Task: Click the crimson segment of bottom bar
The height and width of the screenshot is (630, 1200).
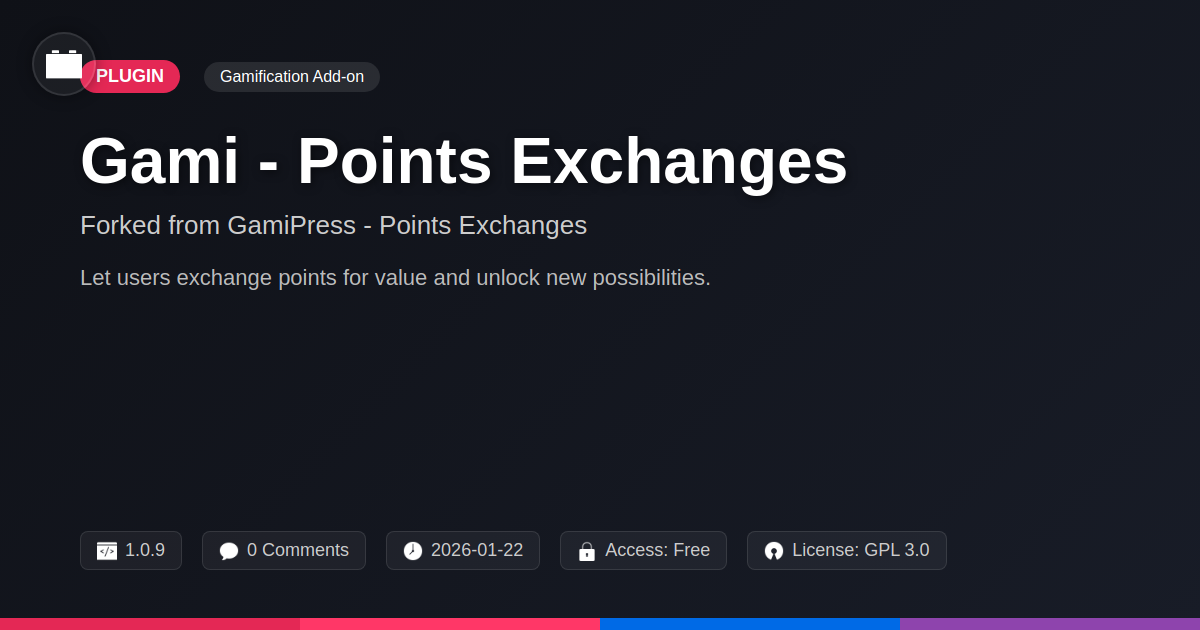Action: tap(150, 623)
